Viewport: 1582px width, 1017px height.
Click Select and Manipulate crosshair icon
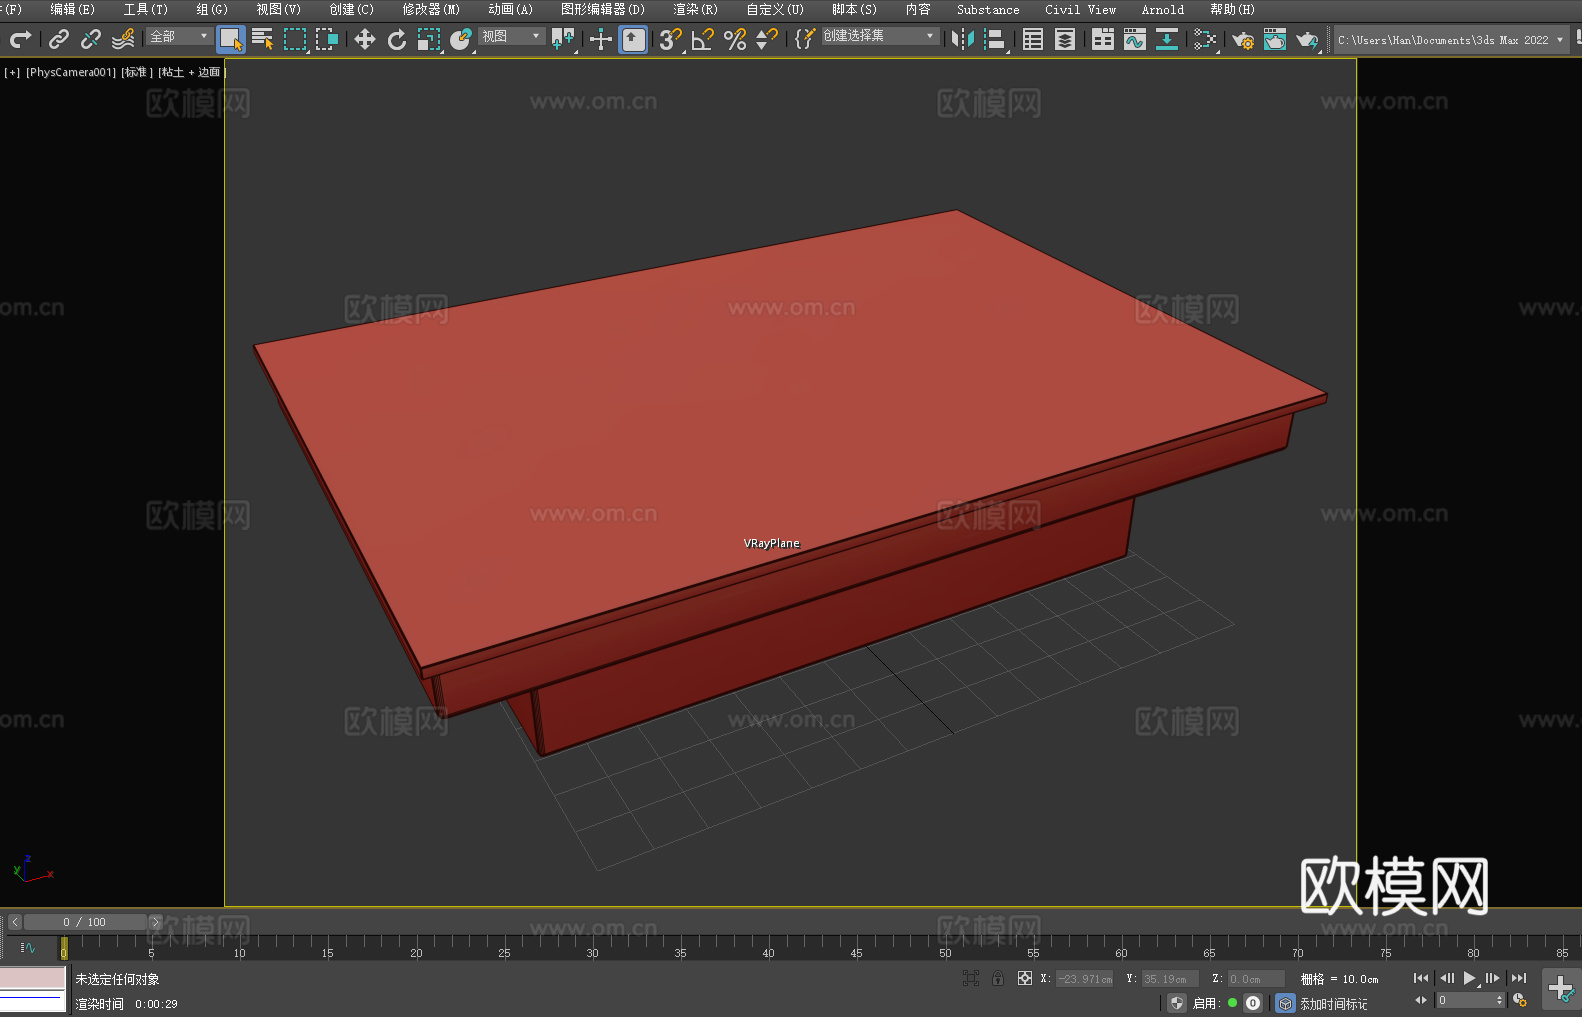[601, 39]
